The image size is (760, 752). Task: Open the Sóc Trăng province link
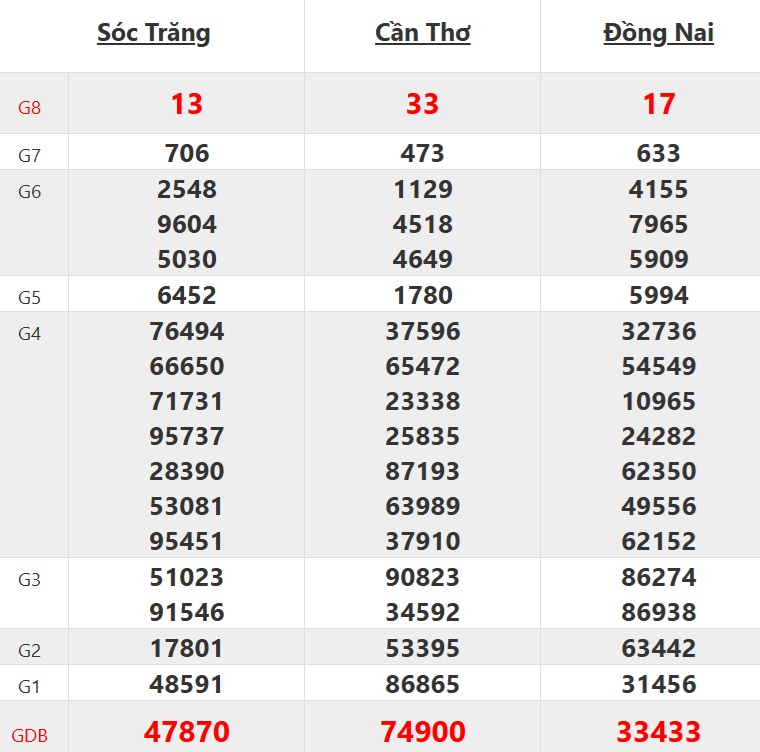[x=154, y=33]
